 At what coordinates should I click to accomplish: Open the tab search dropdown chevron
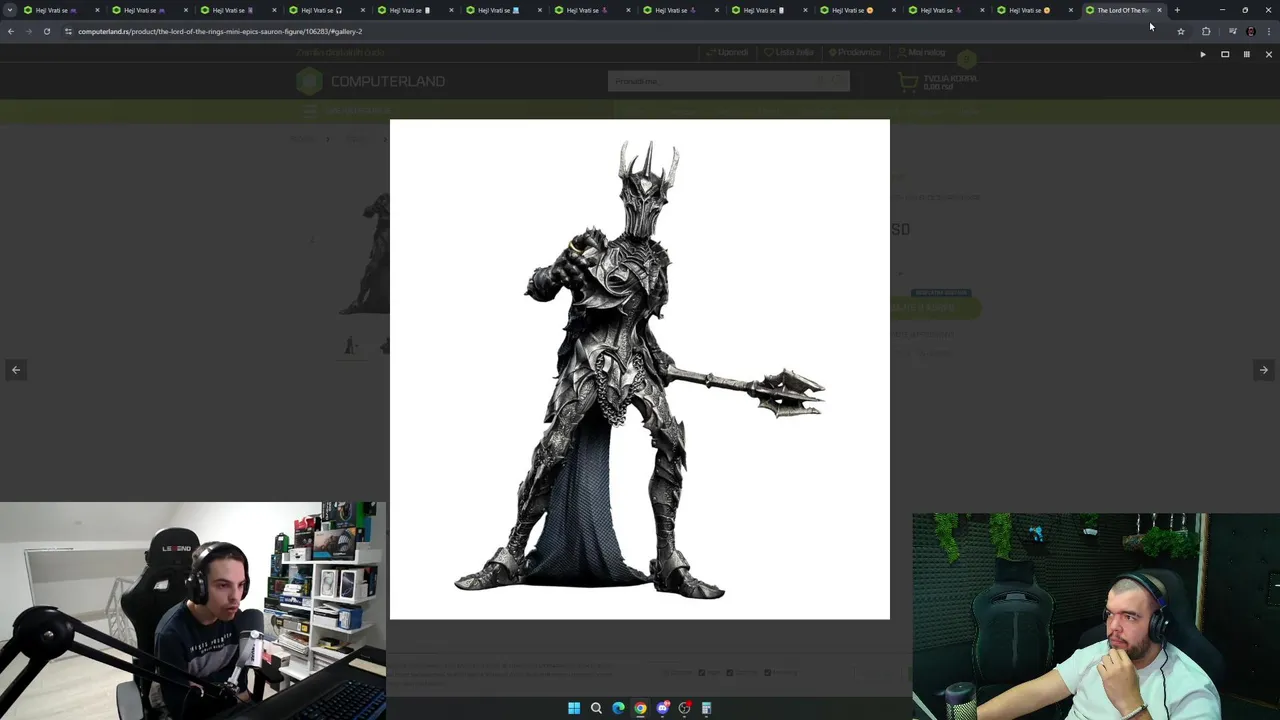10,10
